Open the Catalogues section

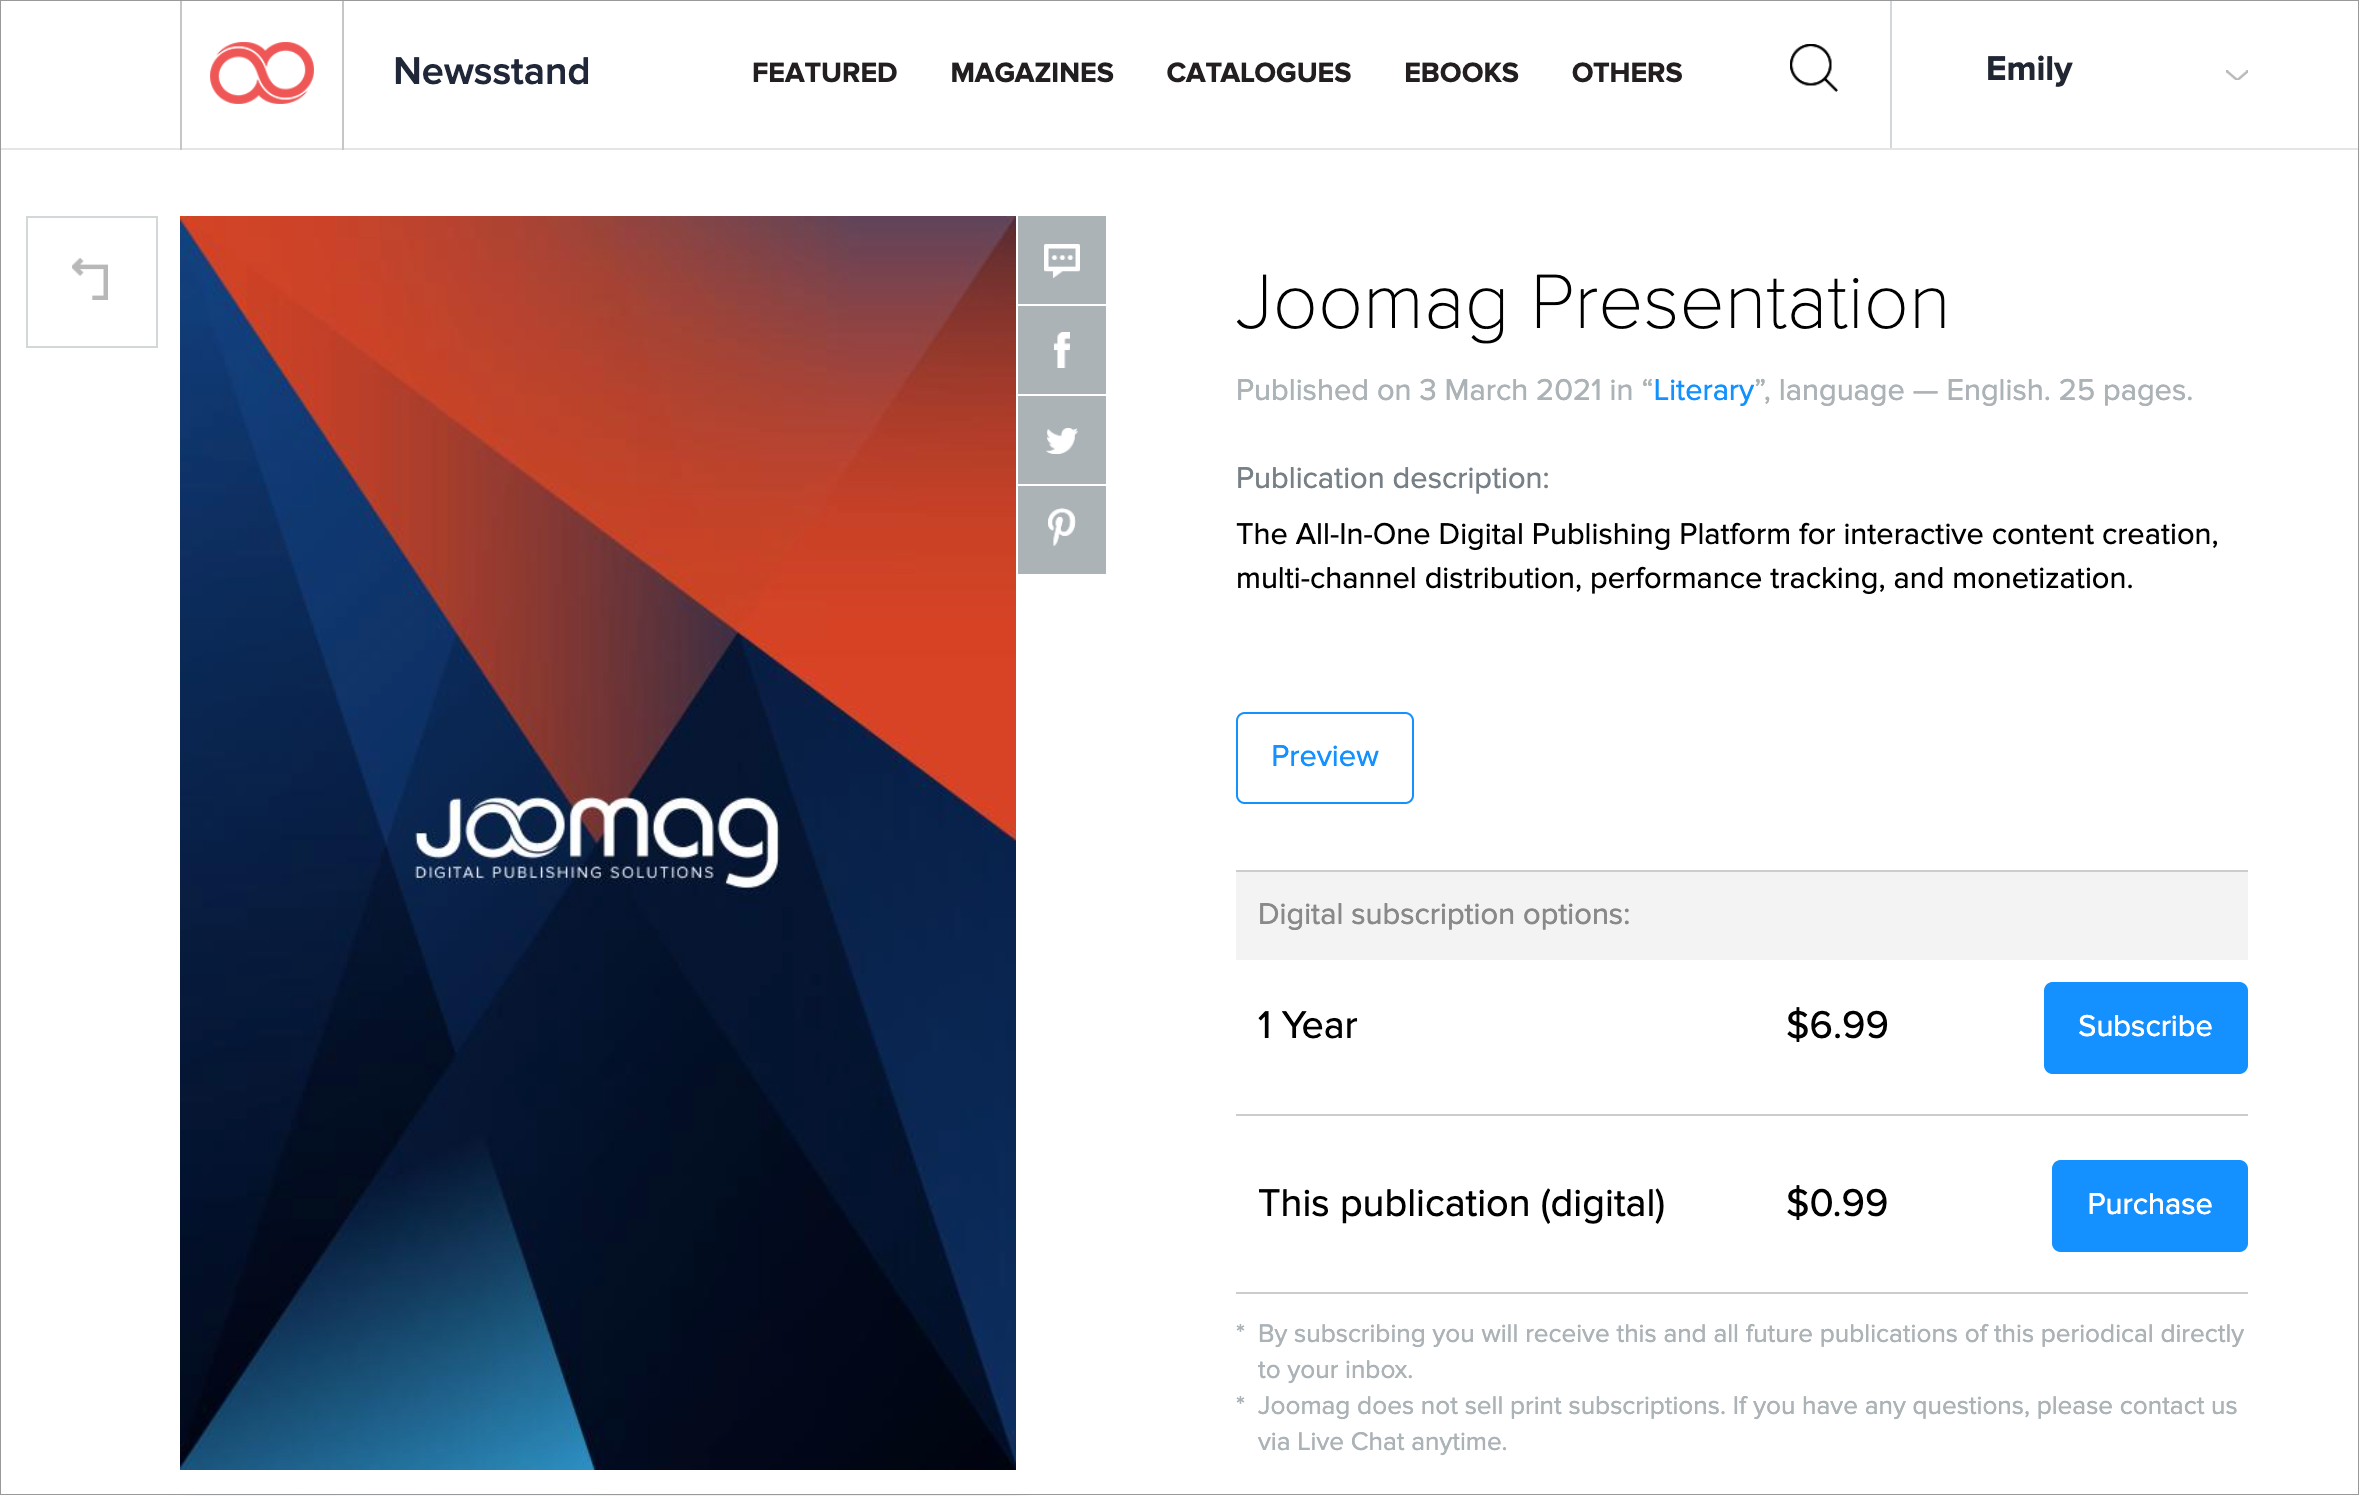click(x=1258, y=72)
